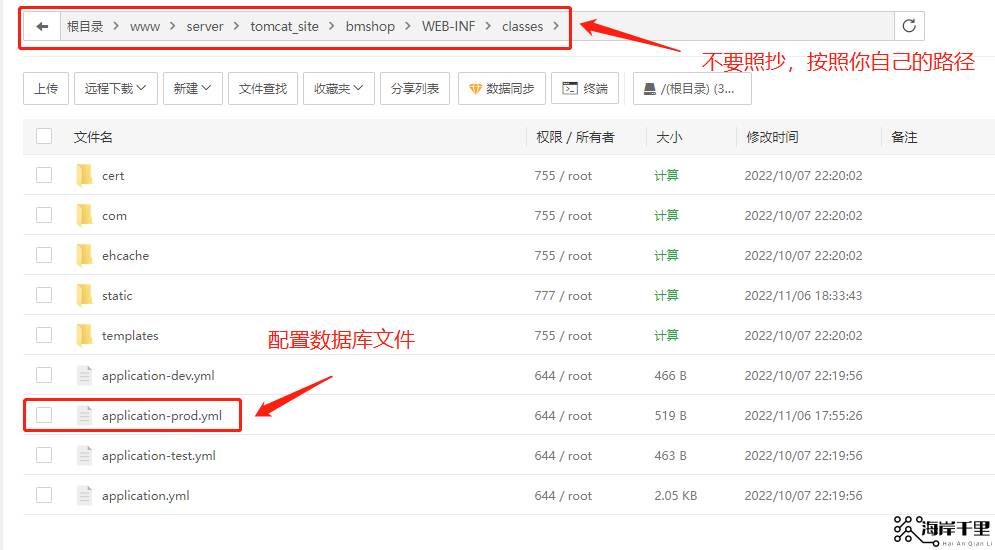Open the 终端 terminal button
The width and height of the screenshot is (995, 550).
pos(585,89)
